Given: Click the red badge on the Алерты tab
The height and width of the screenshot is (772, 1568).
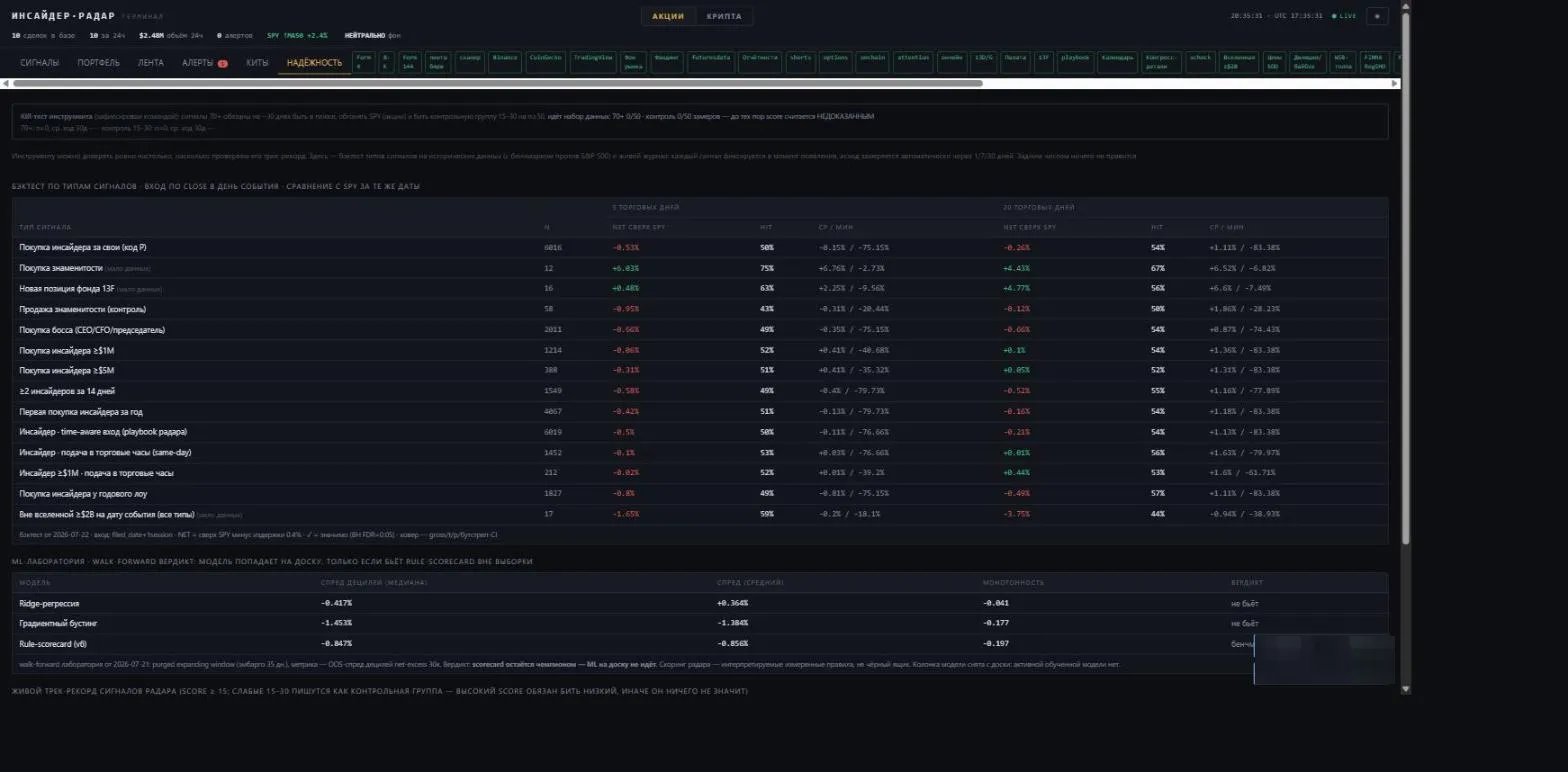Looking at the screenshot, I should (222, 63).
